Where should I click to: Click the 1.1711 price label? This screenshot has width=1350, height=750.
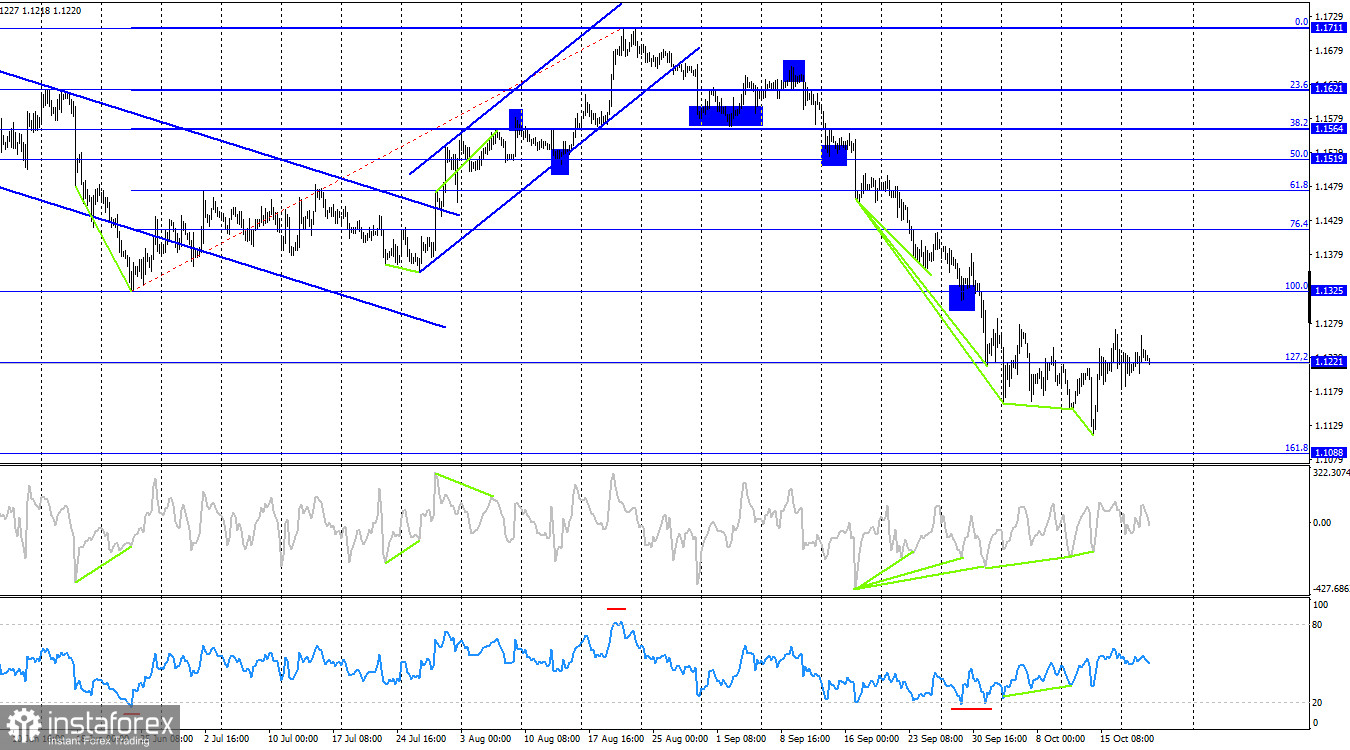coord(1329,29)
